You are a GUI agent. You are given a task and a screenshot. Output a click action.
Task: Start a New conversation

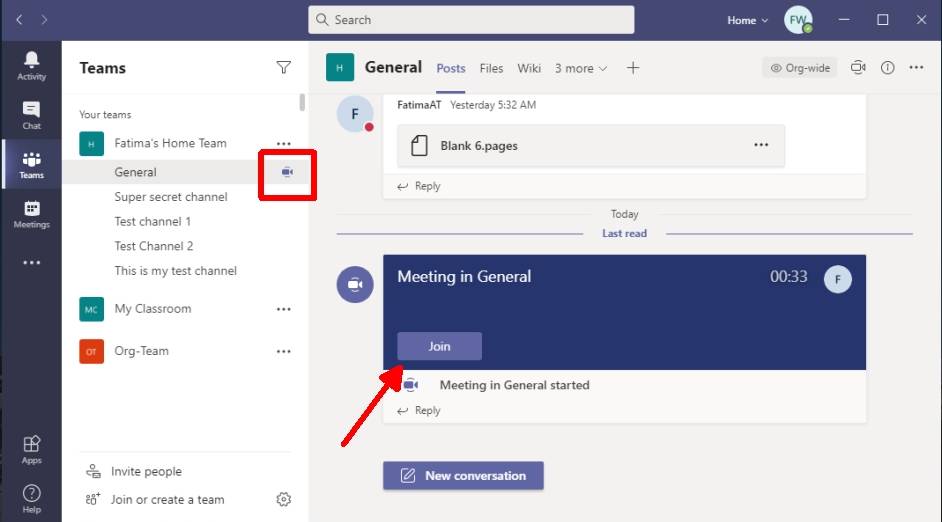click(x=463, y=476)
